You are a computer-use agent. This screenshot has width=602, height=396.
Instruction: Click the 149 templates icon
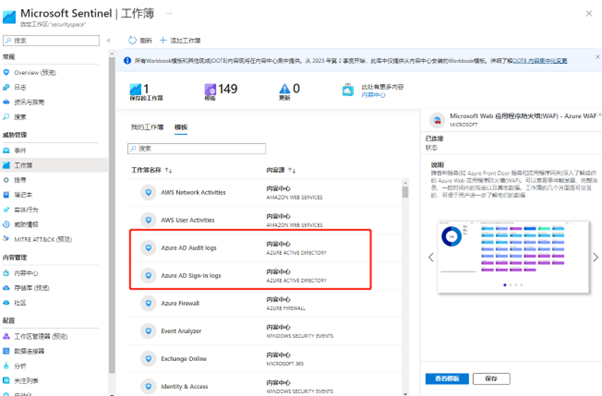[x=210, y=89]
